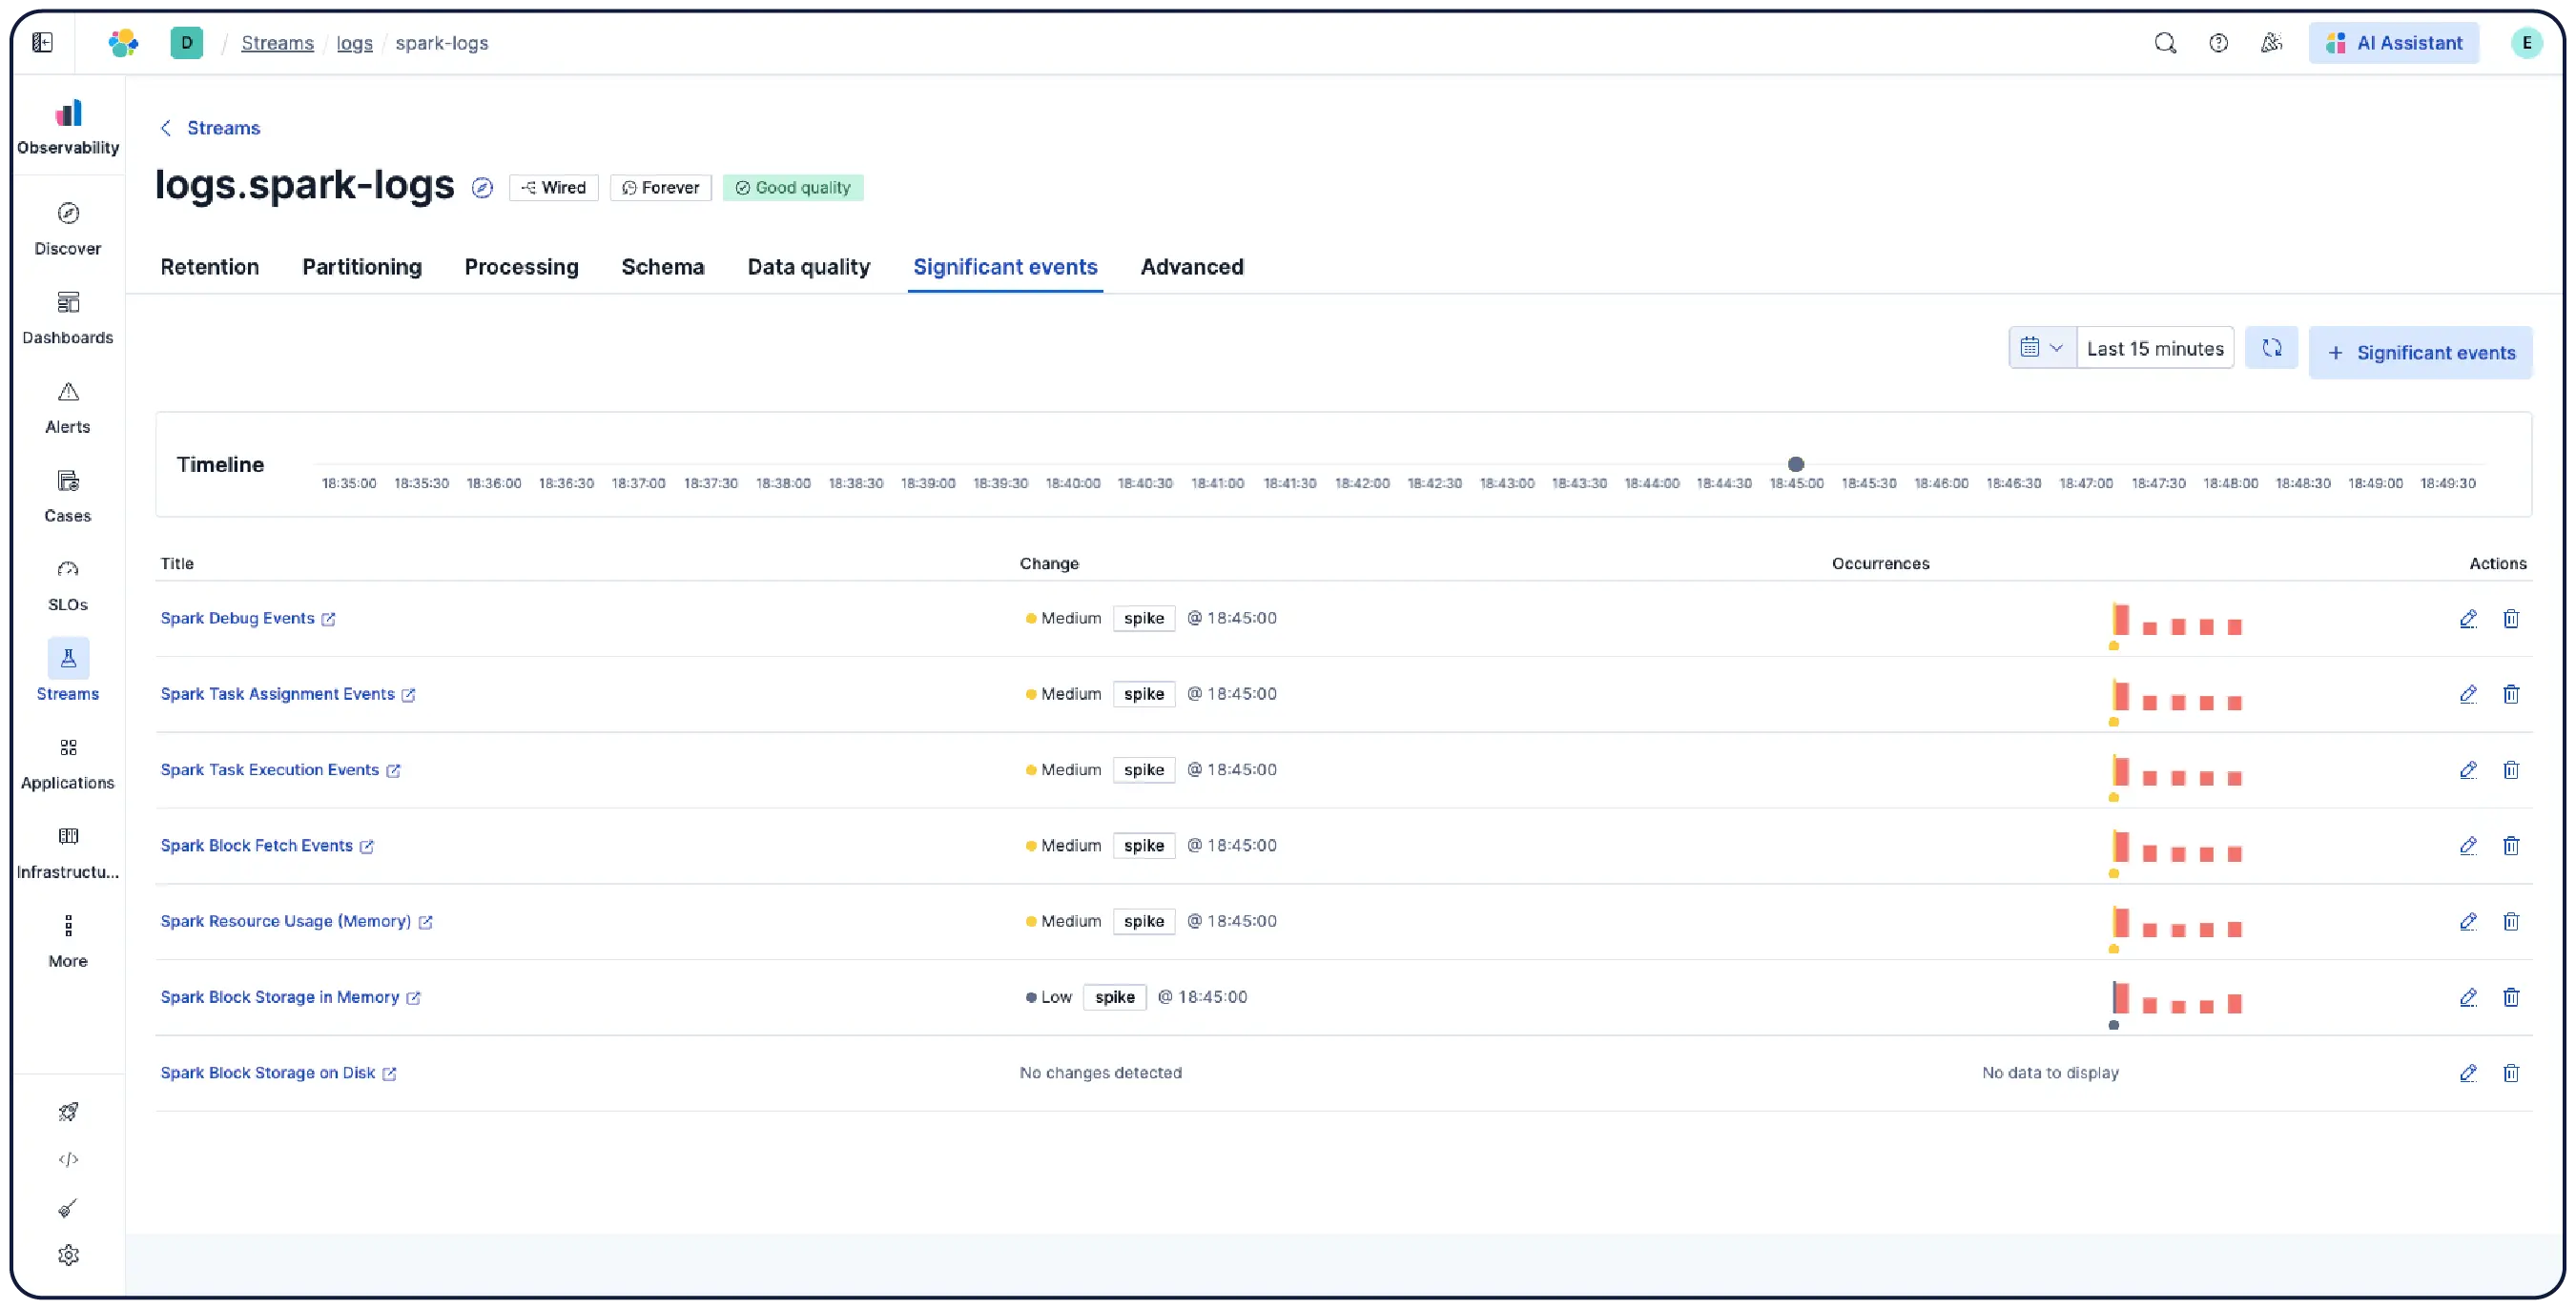
Task: Open the settings gear at sidebar bottom
Action: point(67,1255)
